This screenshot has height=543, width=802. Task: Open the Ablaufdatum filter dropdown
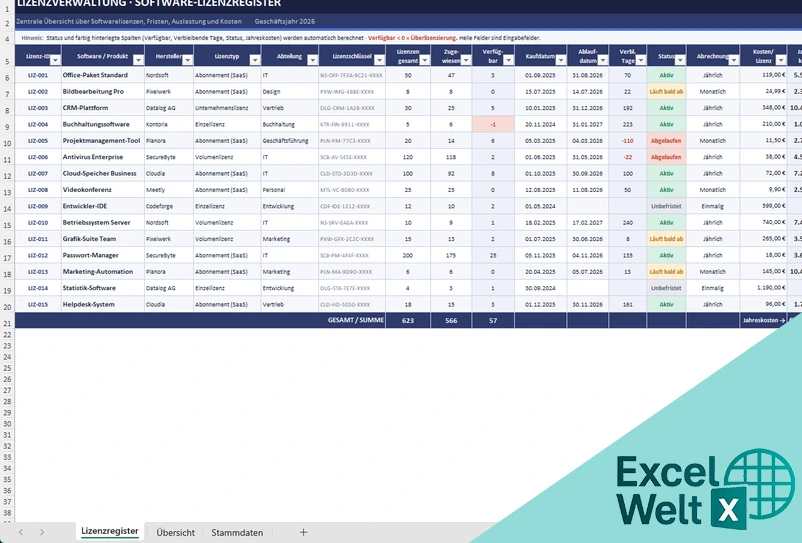click(x=603, y=60)
